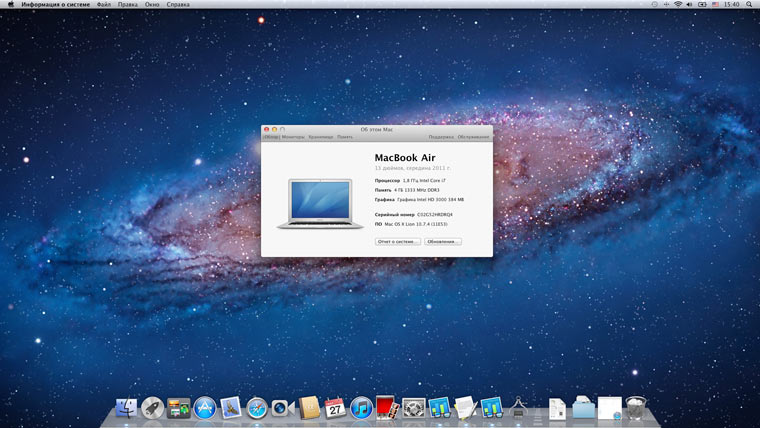
Task: Open the App Store Dock icon
Action: pyautogui.click(x=205, y=408)
